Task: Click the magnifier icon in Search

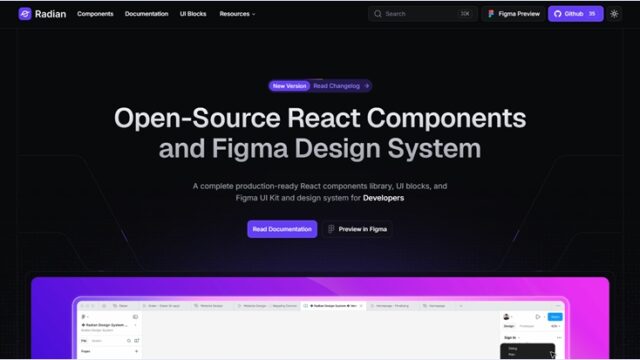Action: click(378, 14)
